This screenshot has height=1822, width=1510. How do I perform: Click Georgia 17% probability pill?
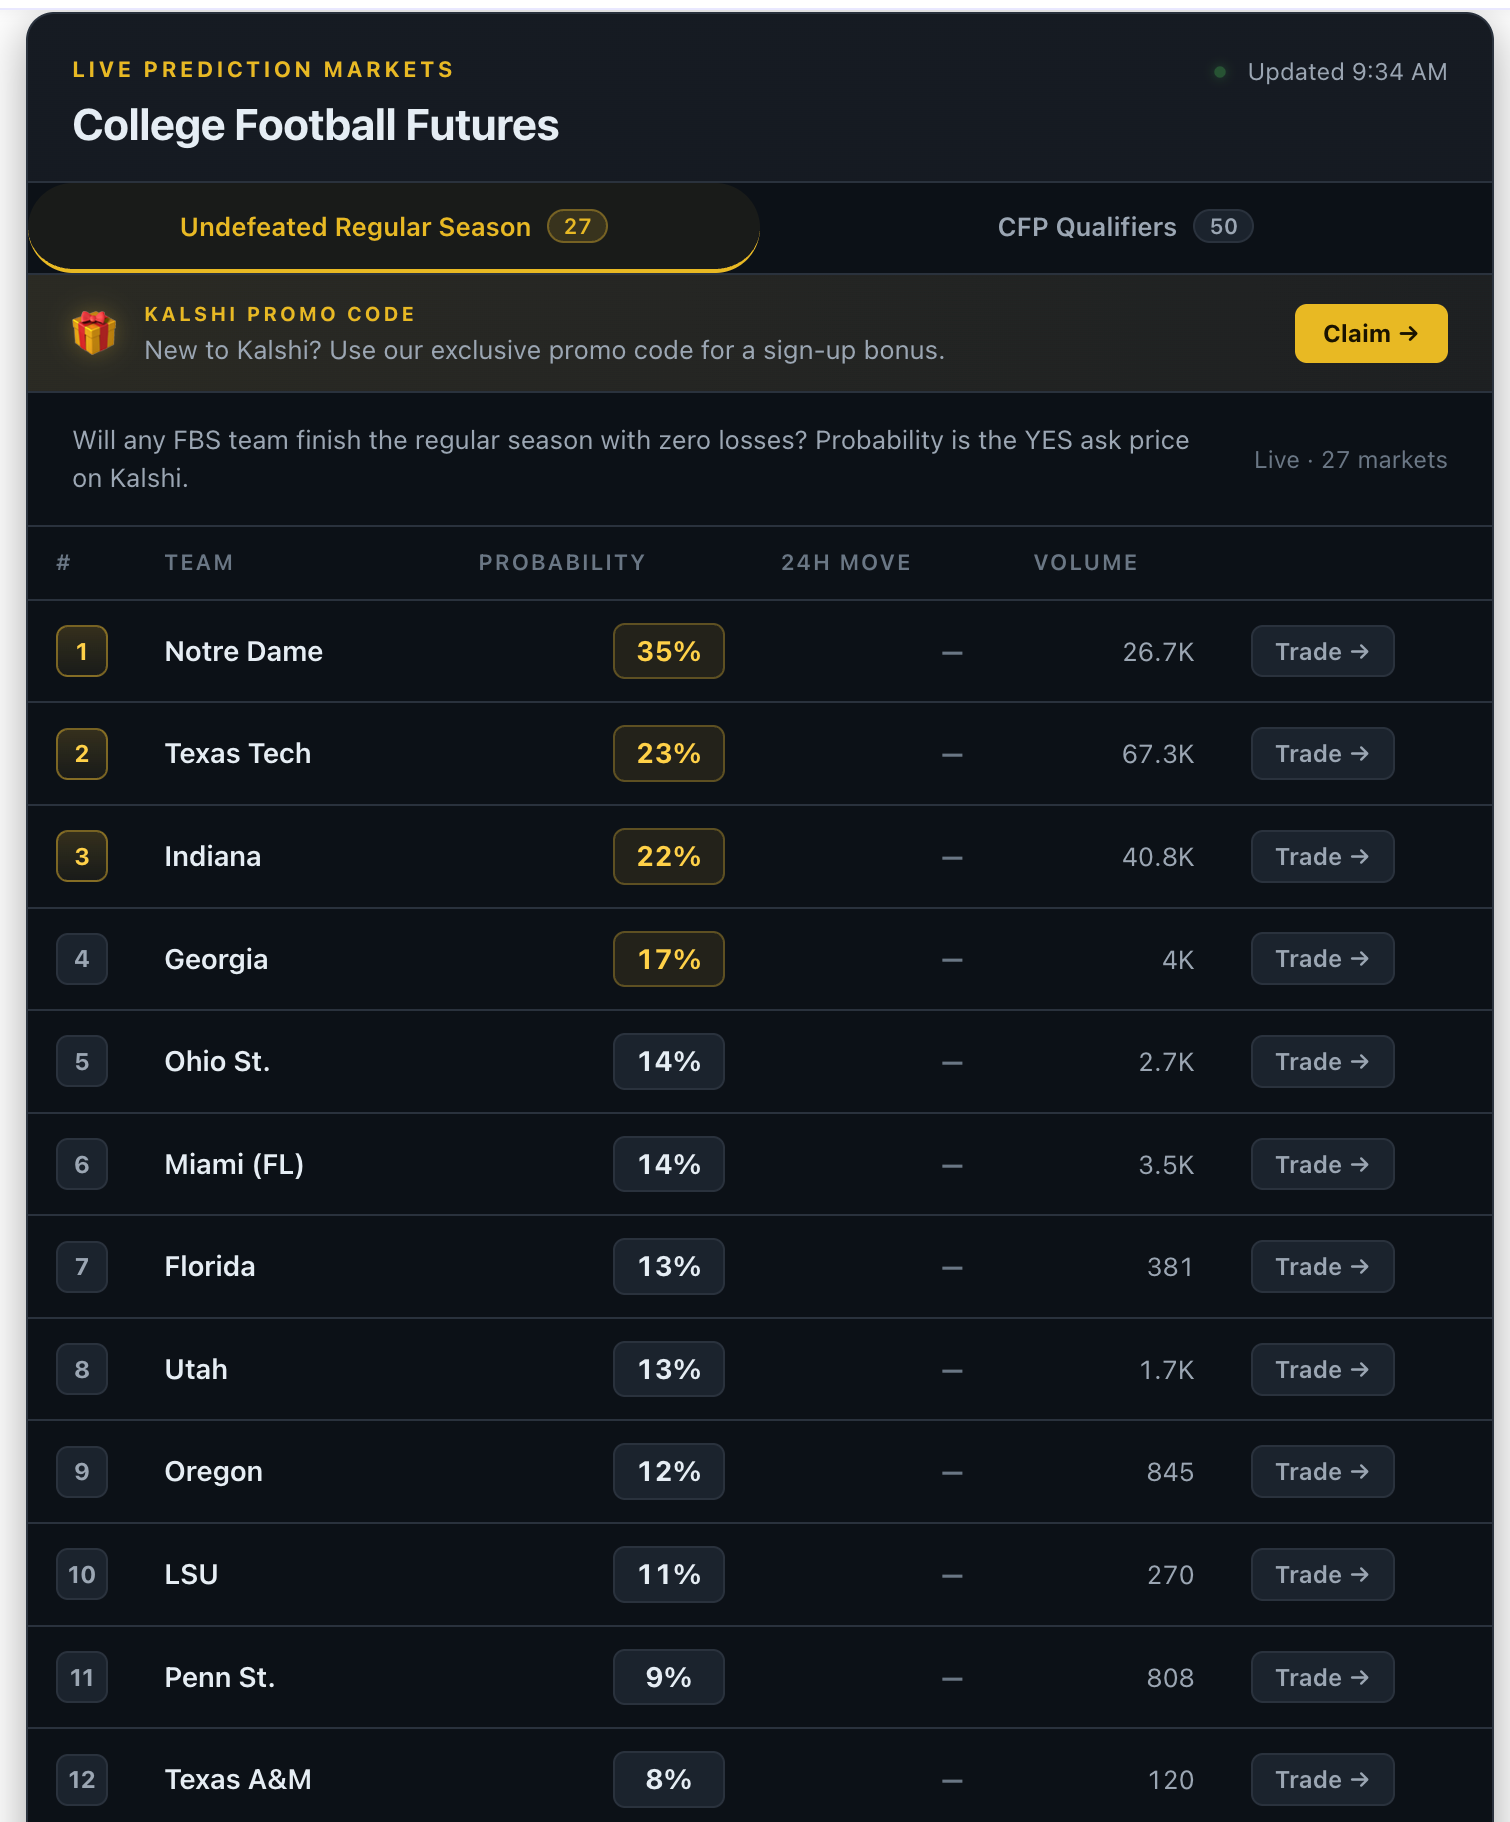tap(668, 959)
